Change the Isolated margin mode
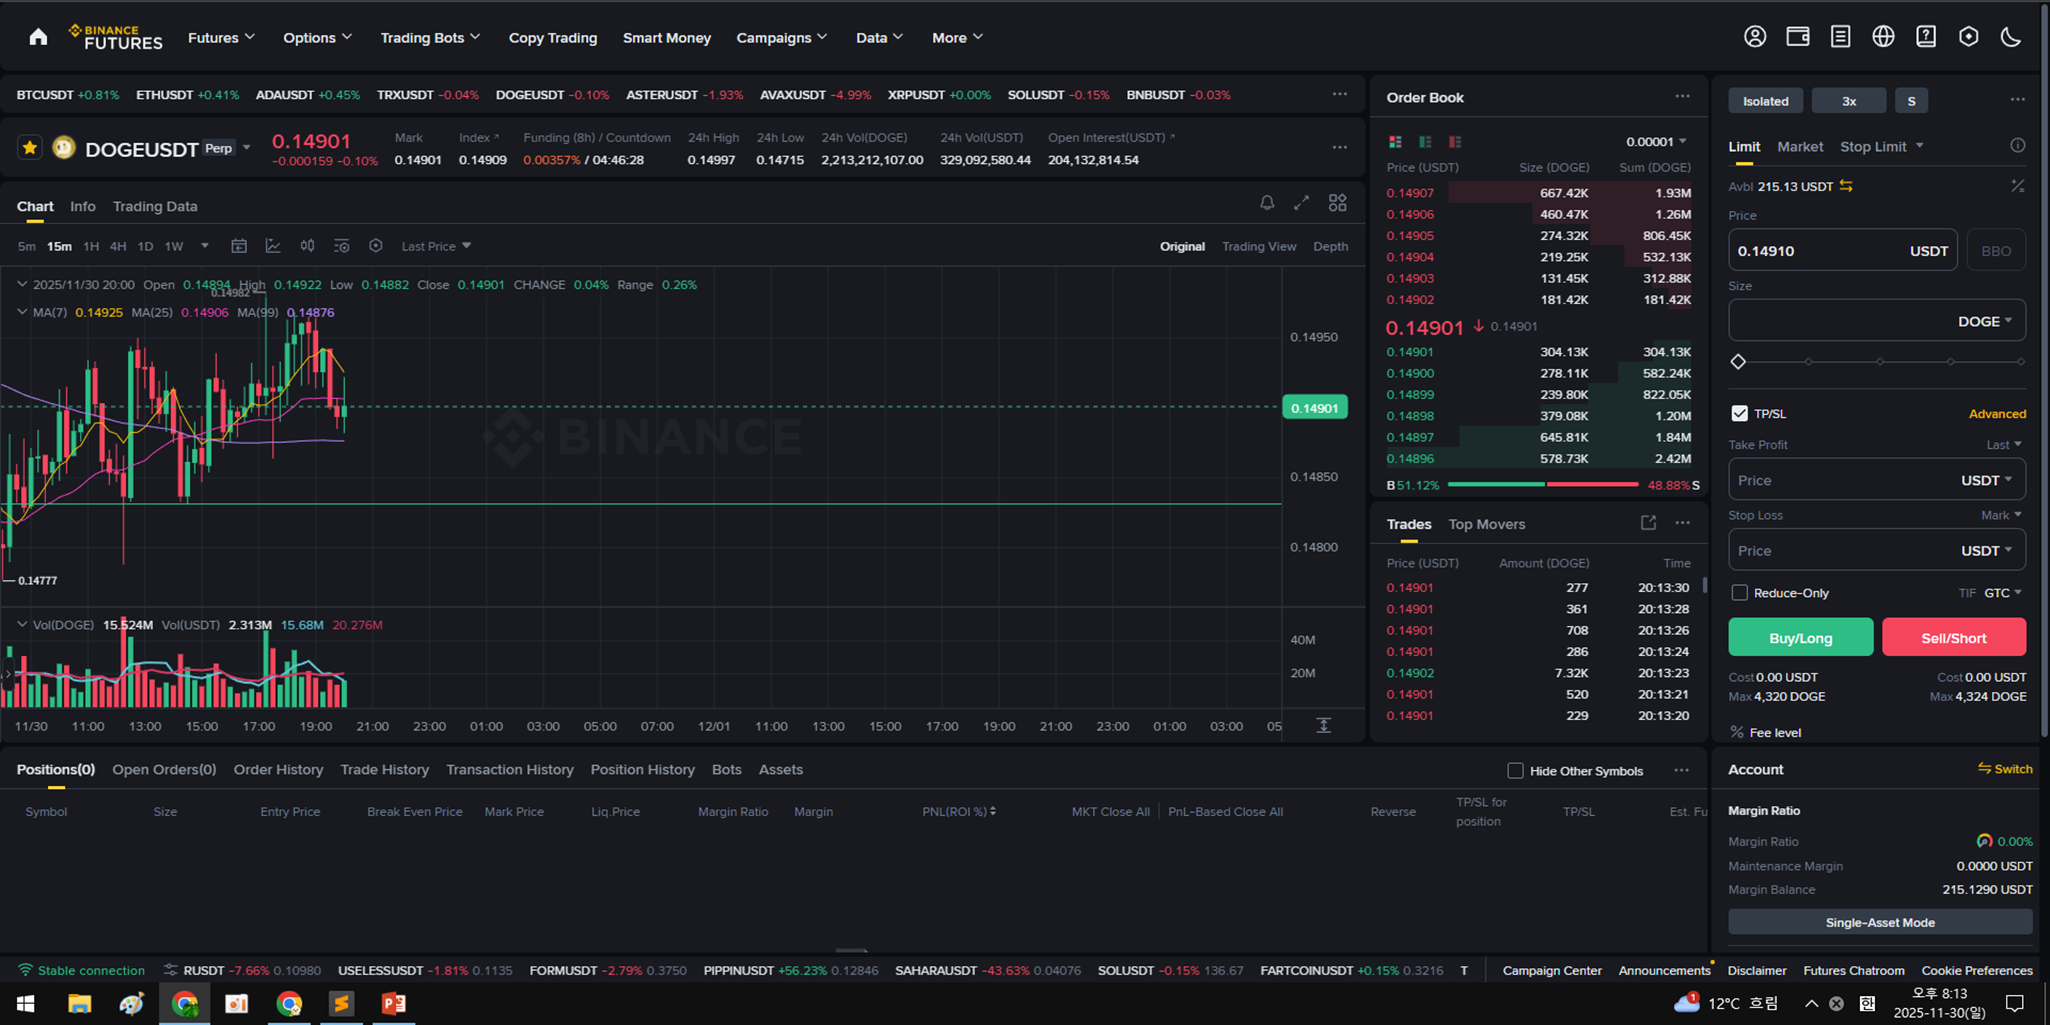The image size is (2050, 1025). click(1765, 101)
